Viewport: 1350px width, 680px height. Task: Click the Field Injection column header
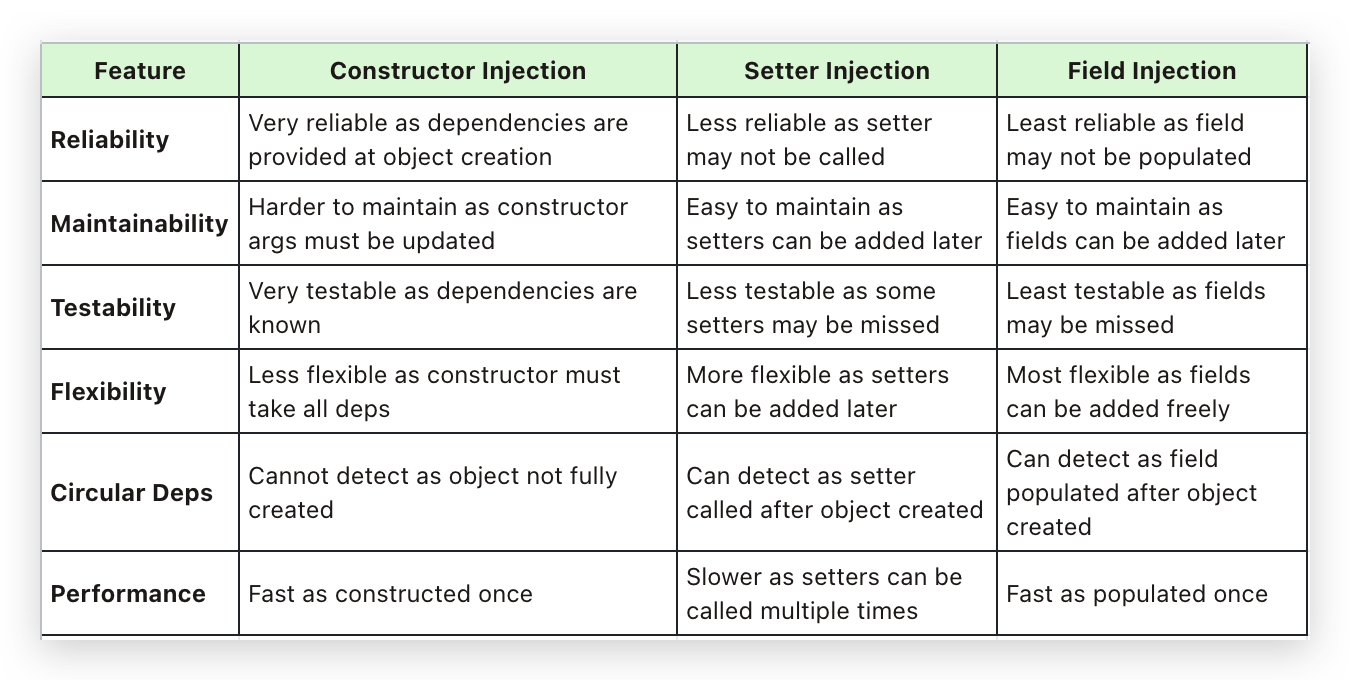[1152, 71]
